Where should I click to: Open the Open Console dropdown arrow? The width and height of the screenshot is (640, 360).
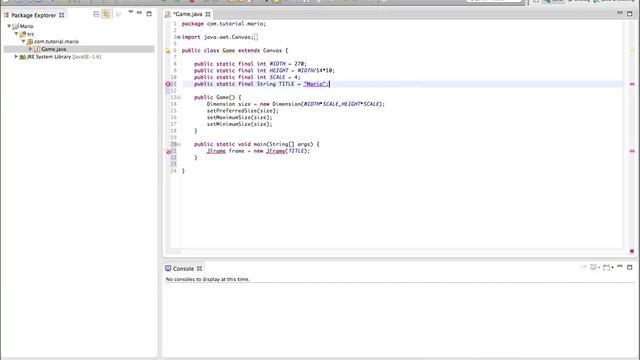[x=612, y=268]
